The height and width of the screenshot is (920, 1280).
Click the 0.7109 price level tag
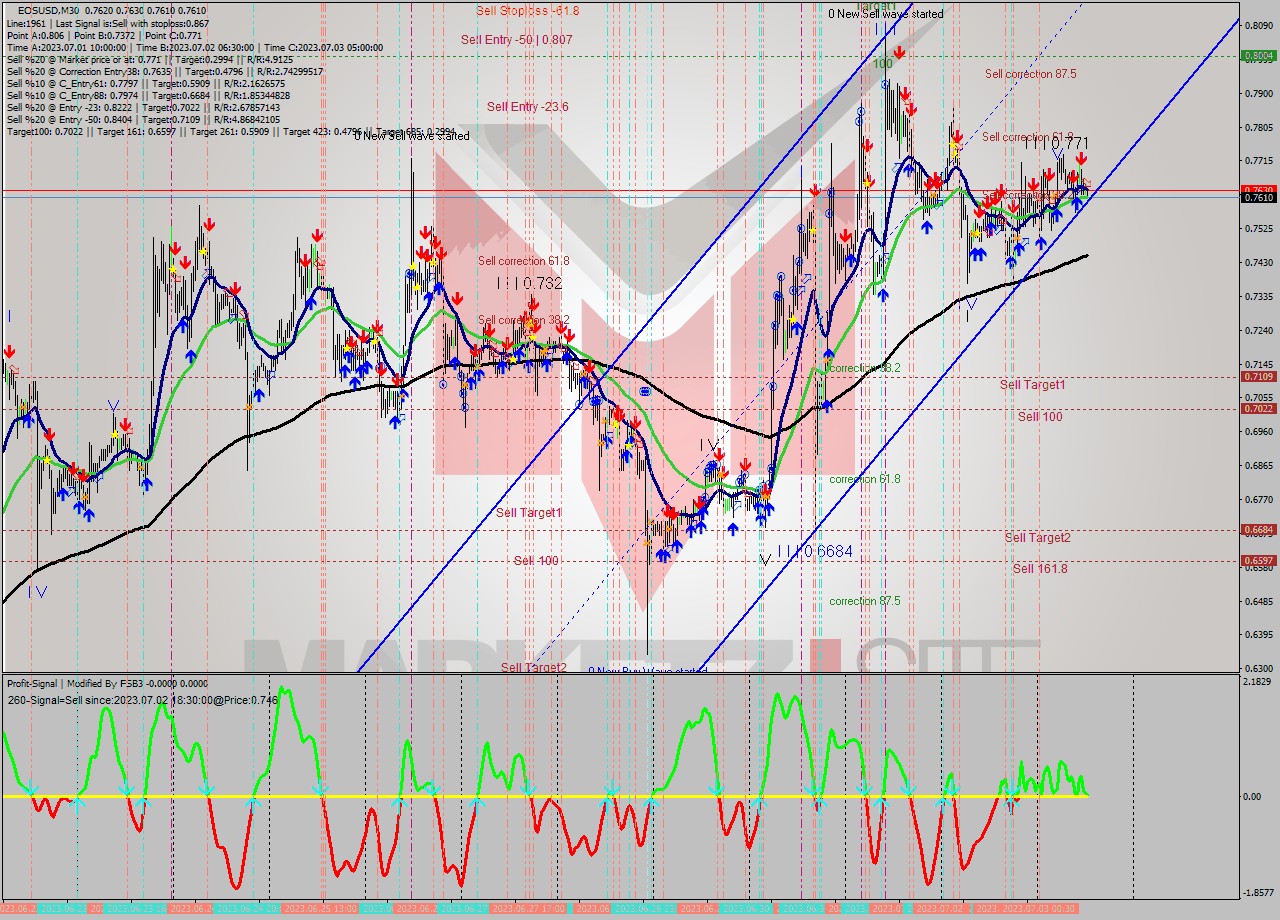pos(1258,377)
